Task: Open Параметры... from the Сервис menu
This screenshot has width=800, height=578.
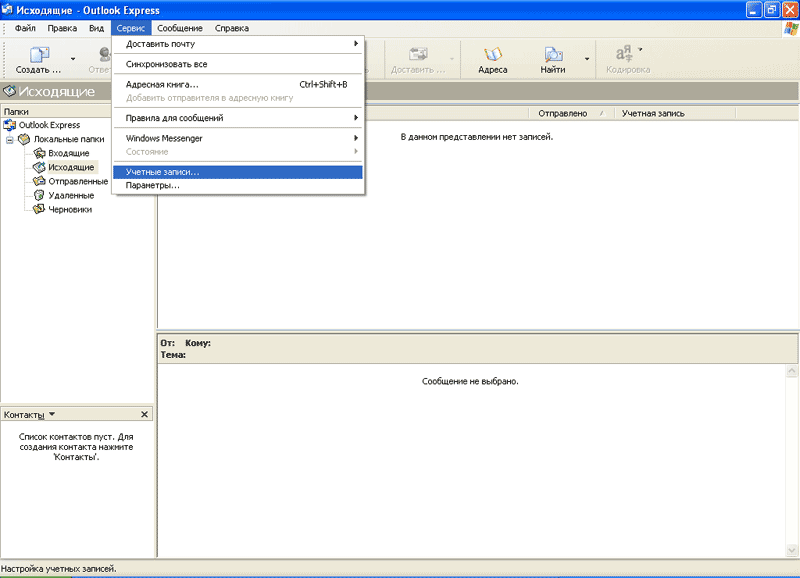Action: point(238,185)
